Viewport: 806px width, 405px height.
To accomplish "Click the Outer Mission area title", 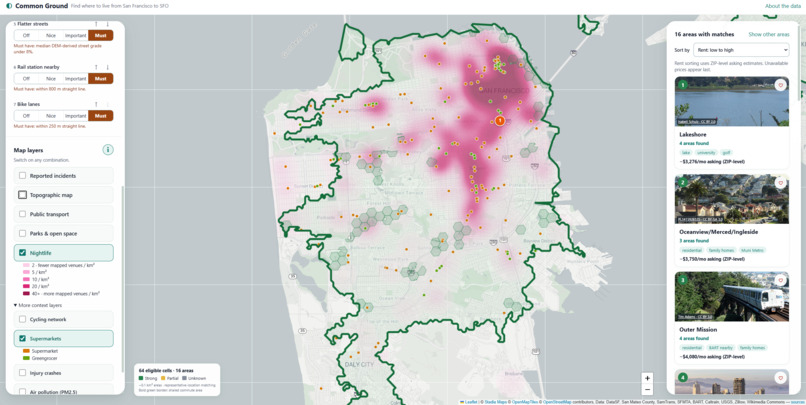I will pyautogui.click(x=698, y=329).
